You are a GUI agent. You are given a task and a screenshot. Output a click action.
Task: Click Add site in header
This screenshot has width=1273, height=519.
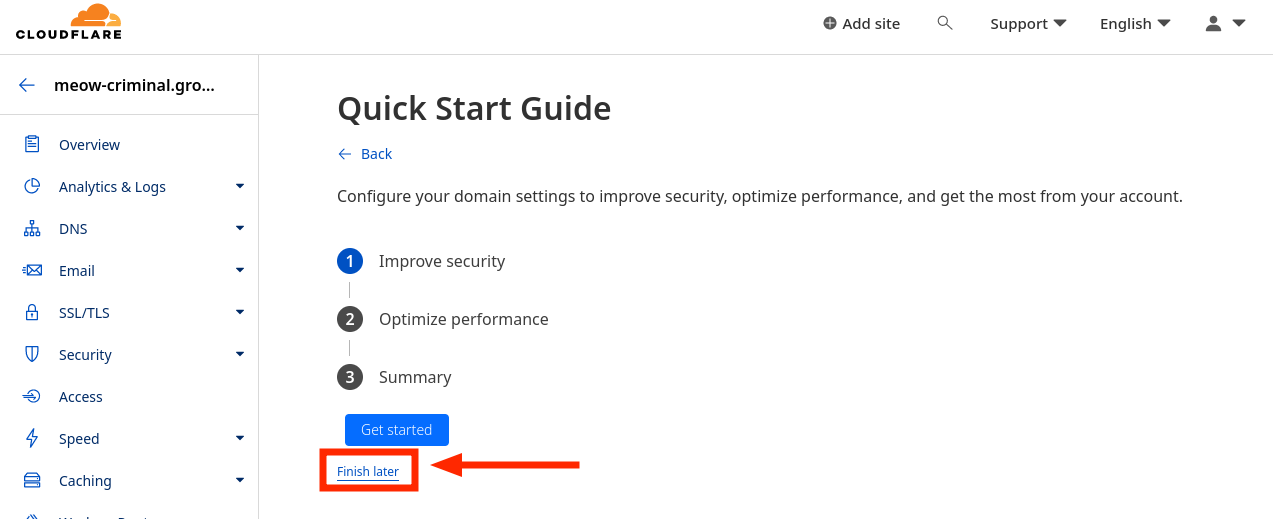click(x=861, y=23)
